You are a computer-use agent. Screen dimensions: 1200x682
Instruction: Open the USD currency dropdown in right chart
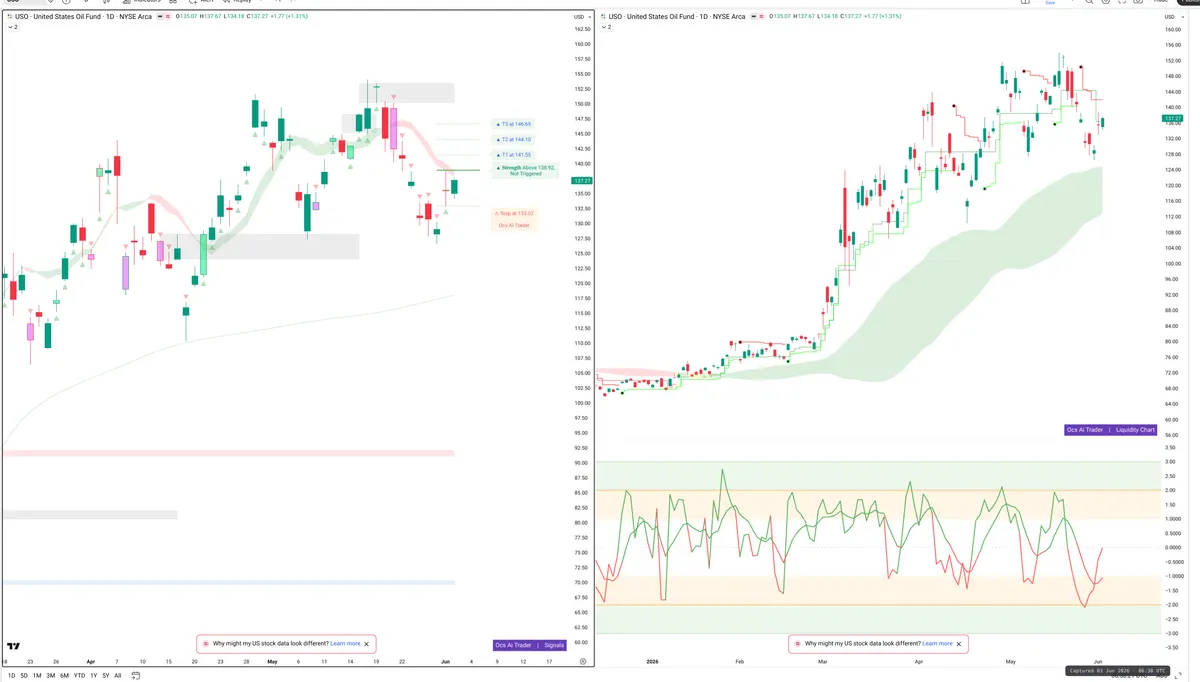[1172, 17]
